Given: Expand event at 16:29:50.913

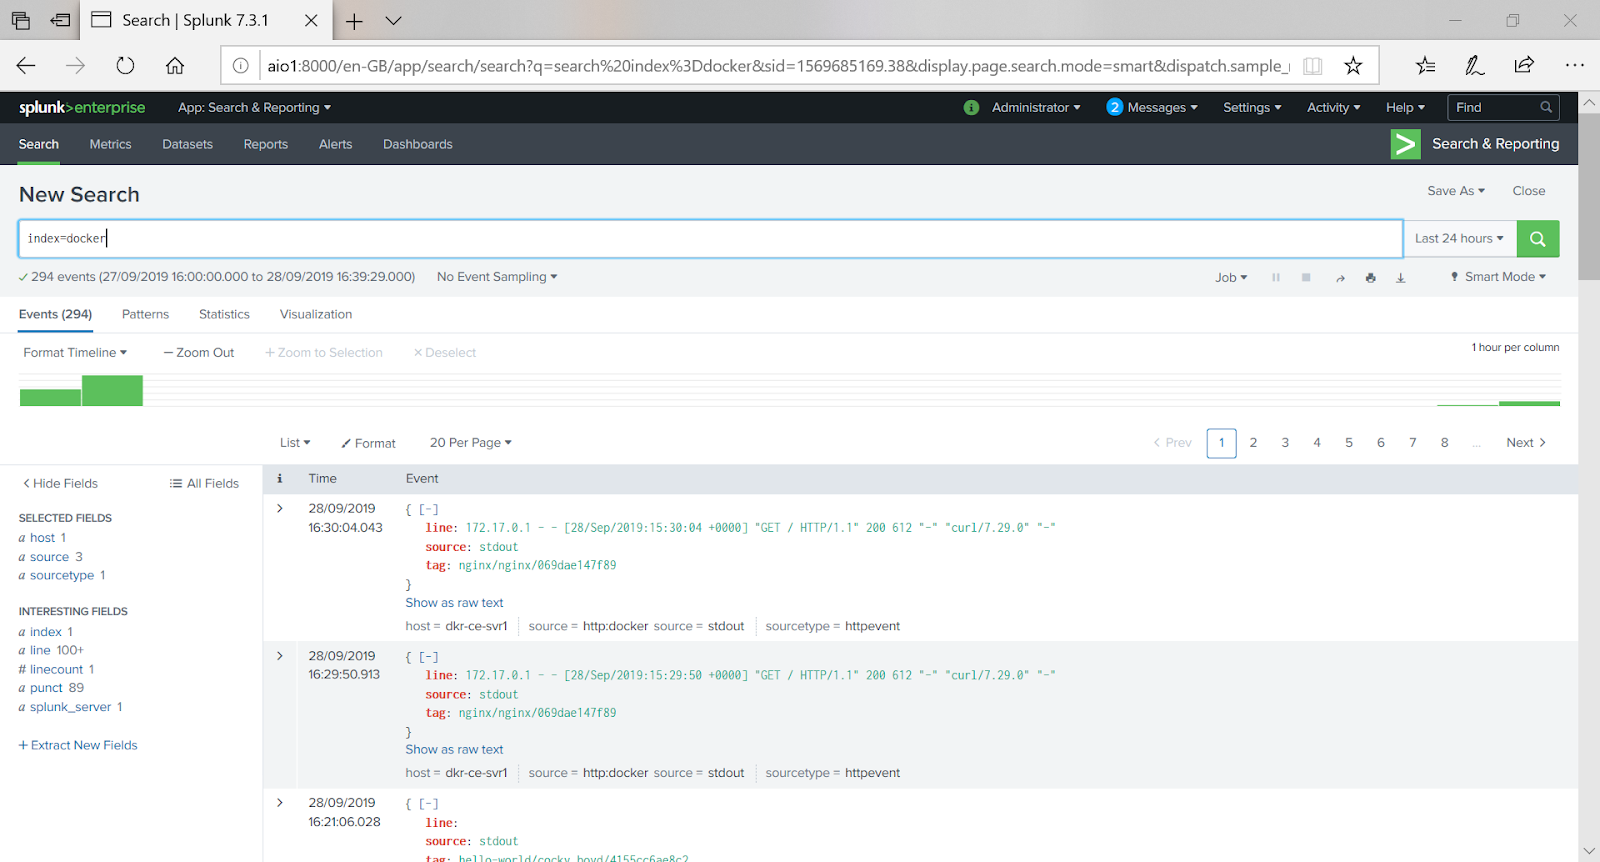Looking at the screenshot, I should (x=280, y=656).
